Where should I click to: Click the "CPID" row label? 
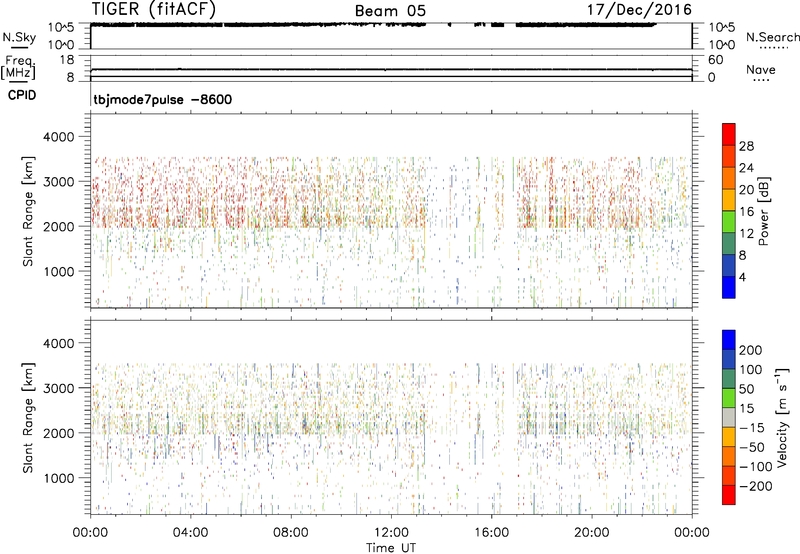[22, 95]
